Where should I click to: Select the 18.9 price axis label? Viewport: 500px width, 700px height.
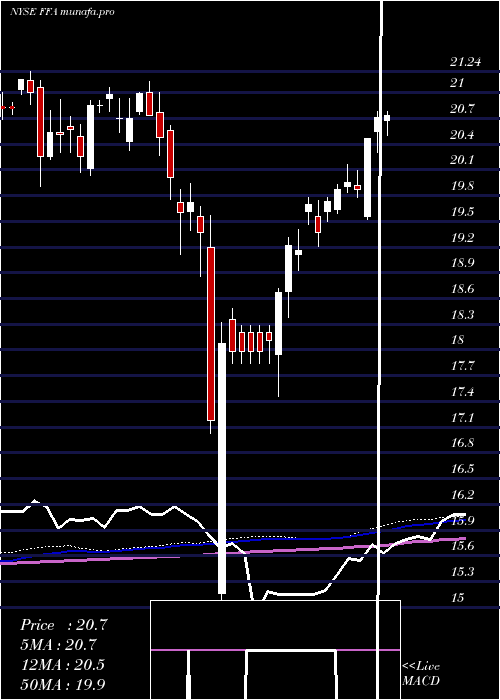point(462,263)
